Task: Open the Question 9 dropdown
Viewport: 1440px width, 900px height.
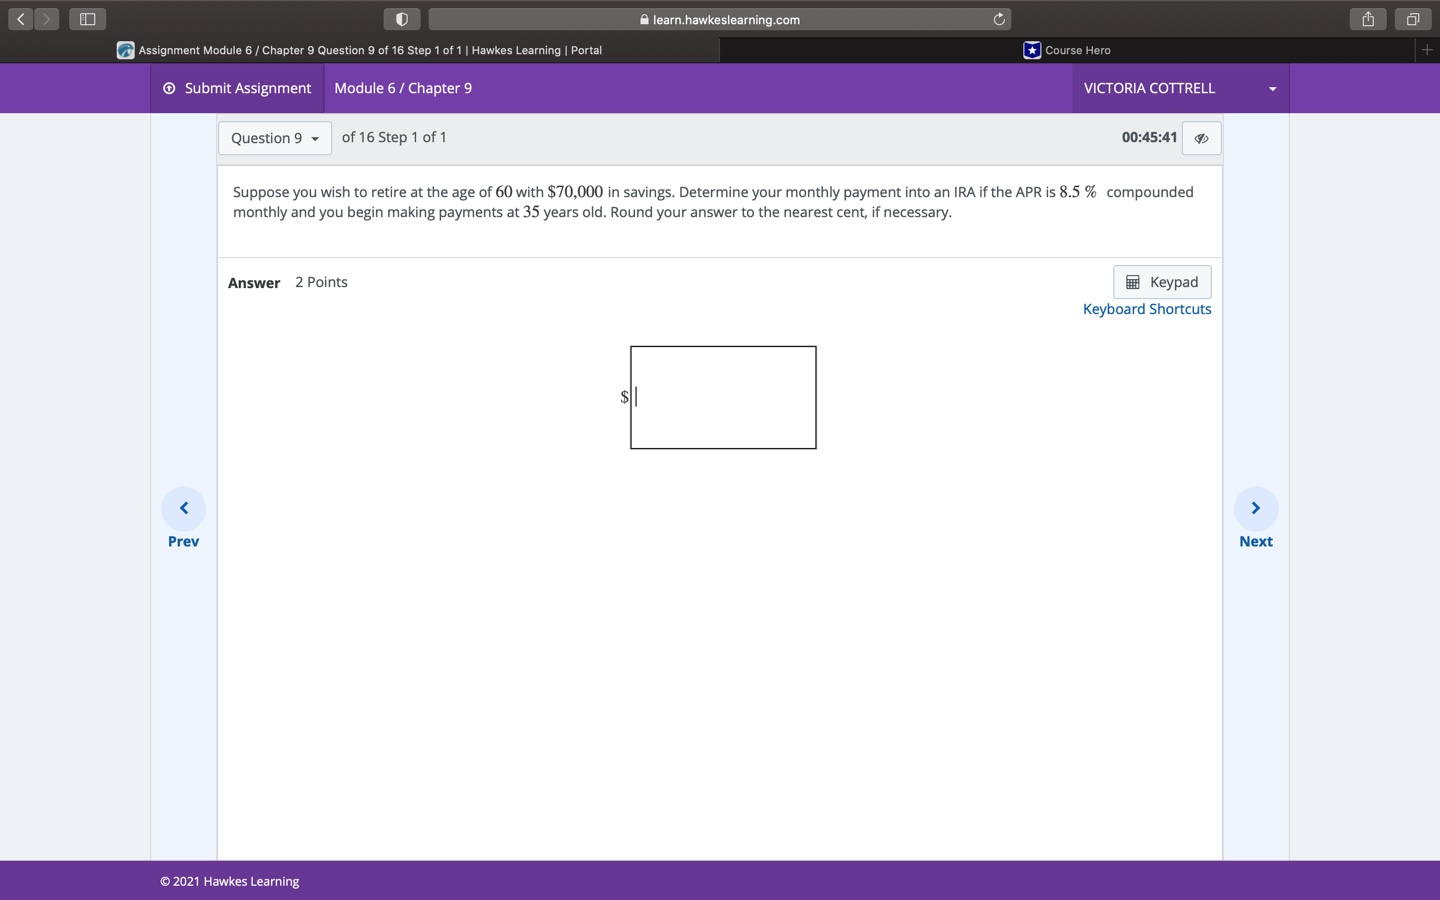Action: point(274,138)
